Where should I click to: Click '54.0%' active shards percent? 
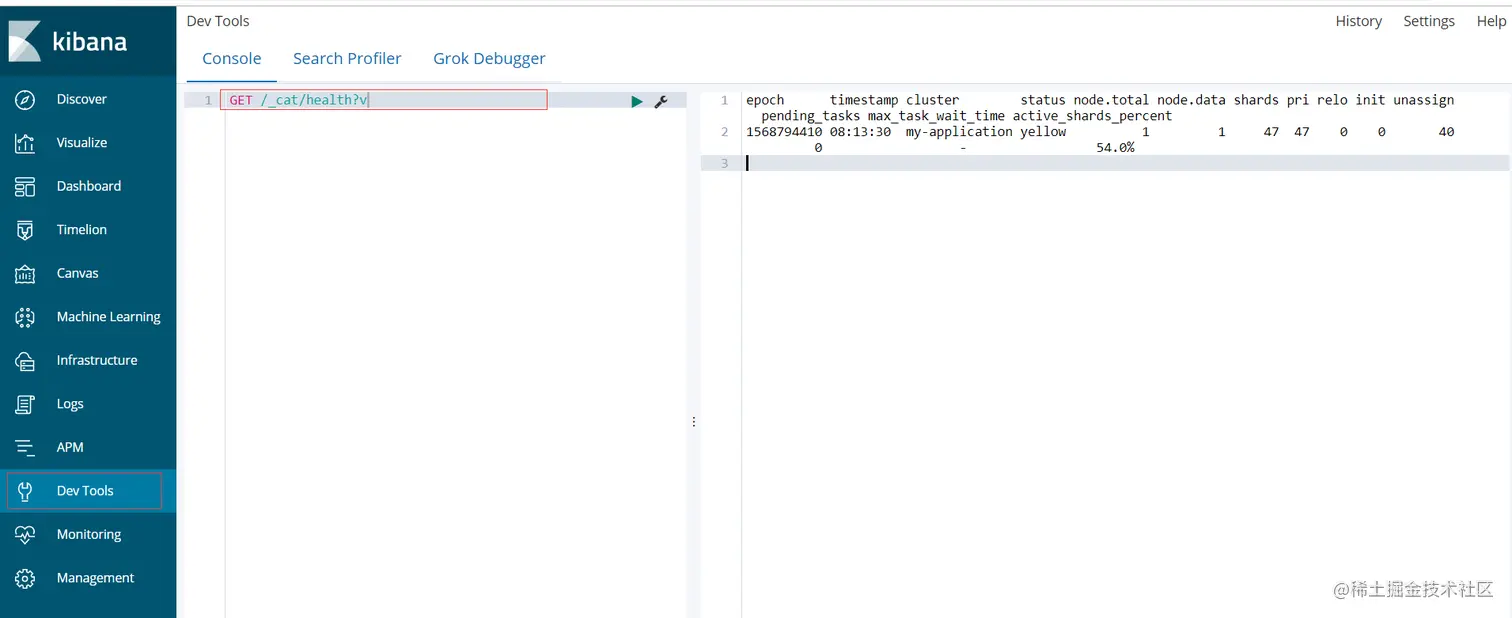(1115, 148)
